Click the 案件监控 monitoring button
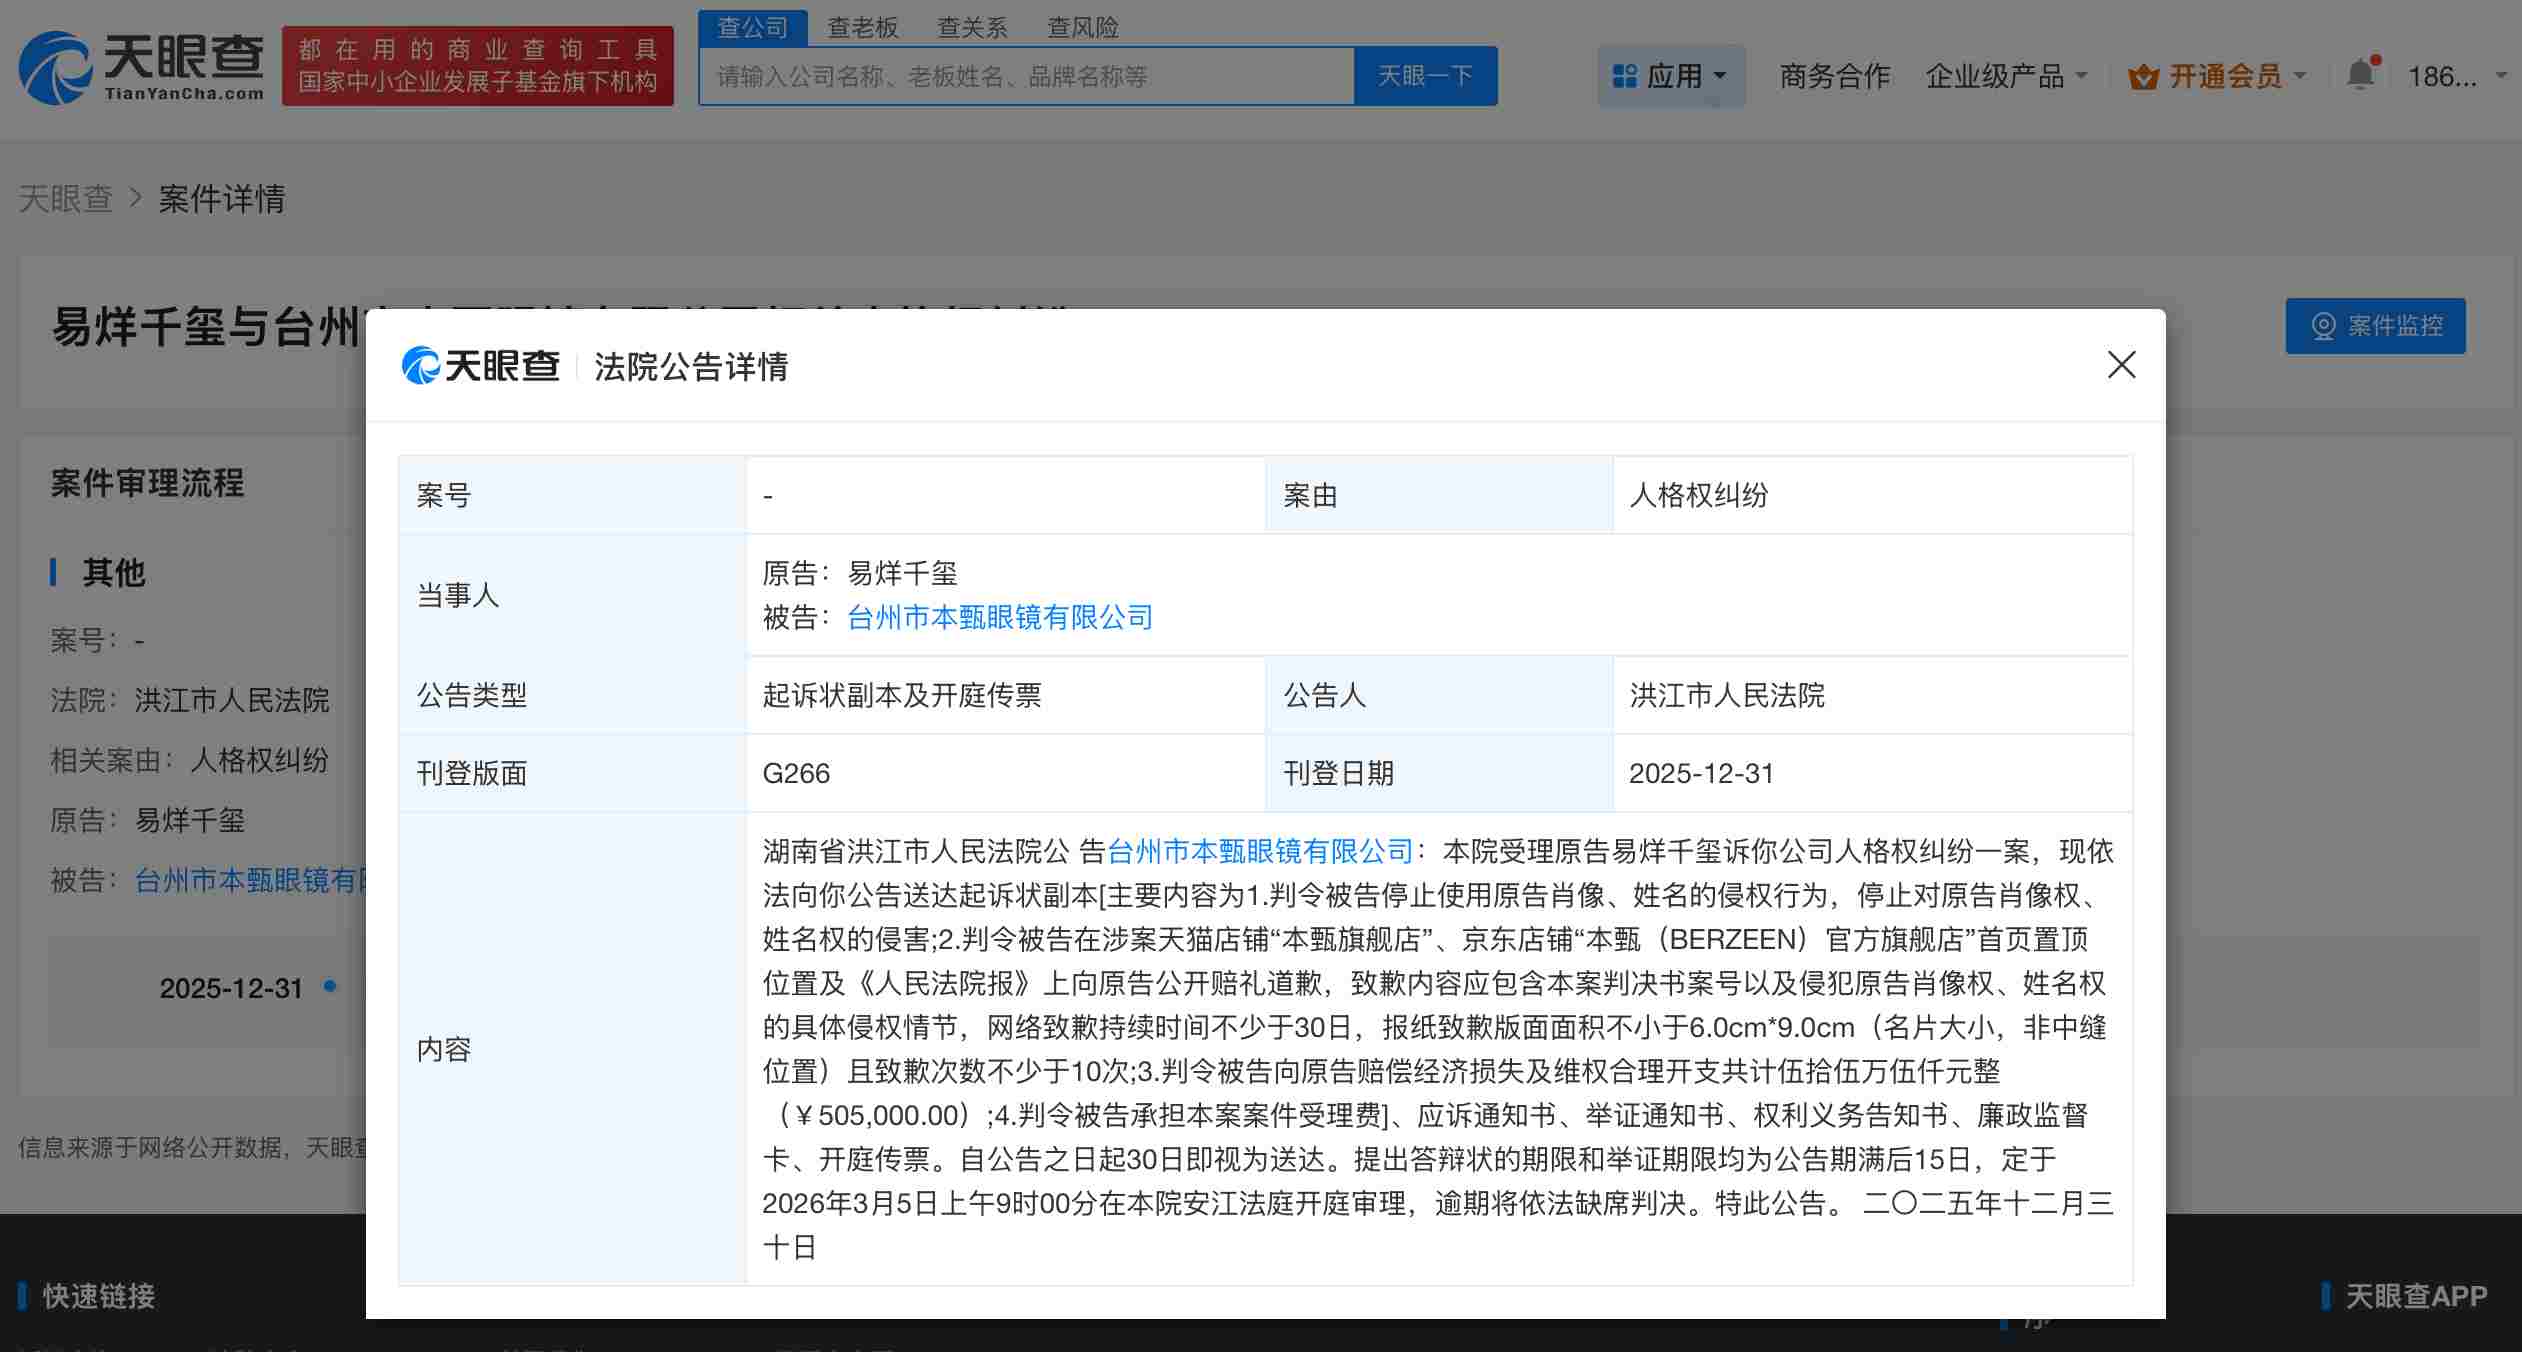This screenshot has width=2522, height=1352. (2375, 326)
